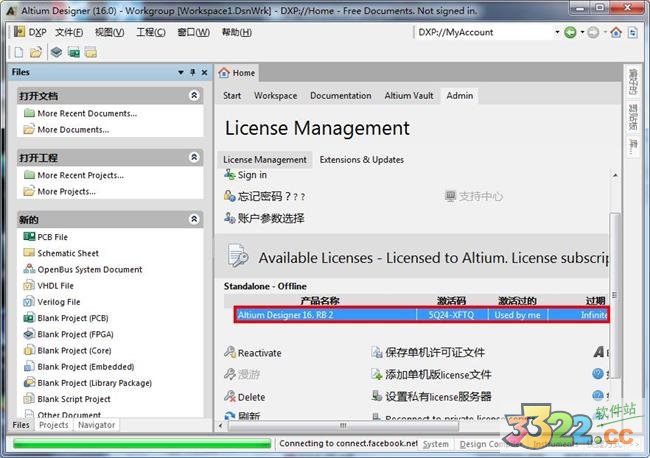This screenshot has width=650, height=458.
Task: Click 设置私有license服务器 link
Action: click(x=432, y=397)
